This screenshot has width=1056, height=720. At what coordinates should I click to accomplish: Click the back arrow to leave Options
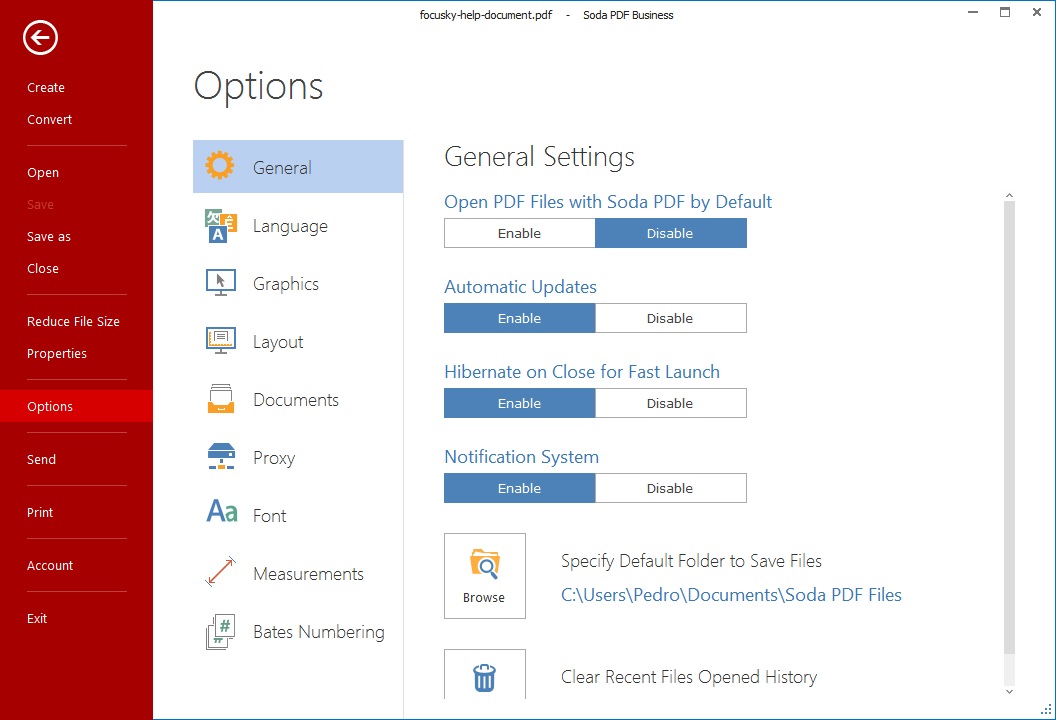39,38
